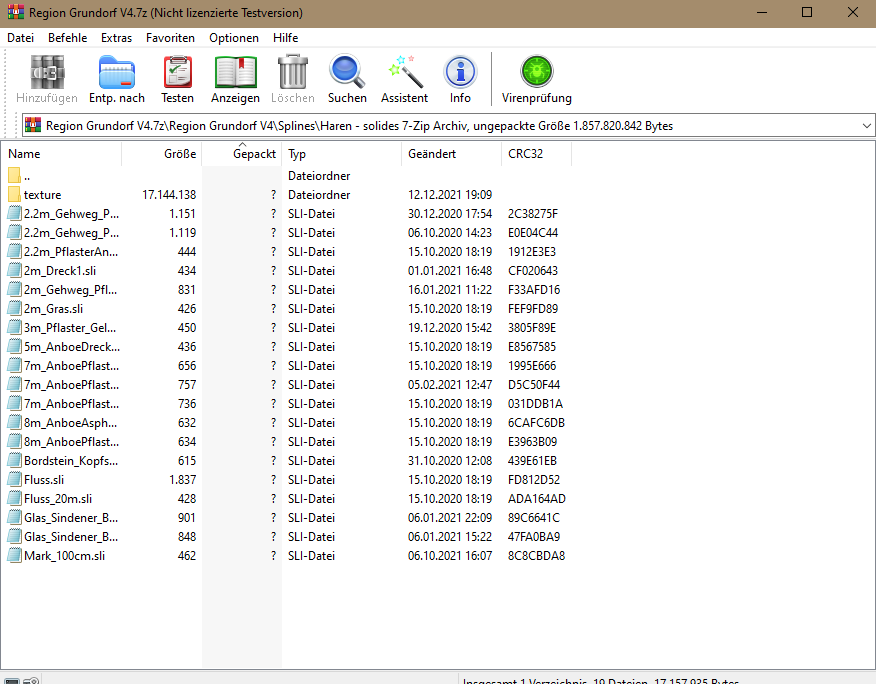Open the Anzeigen viewer icon
This screenshot has height=684, width=876.
[235, 73]
